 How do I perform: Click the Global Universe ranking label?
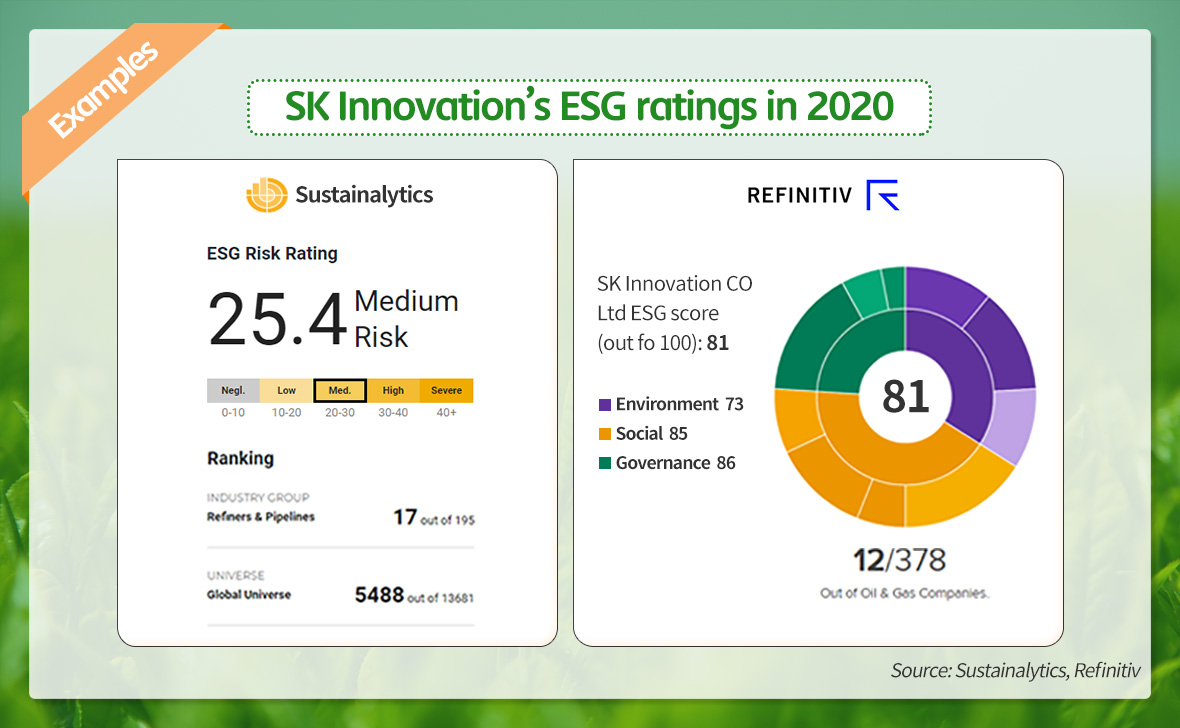(249, 595)
